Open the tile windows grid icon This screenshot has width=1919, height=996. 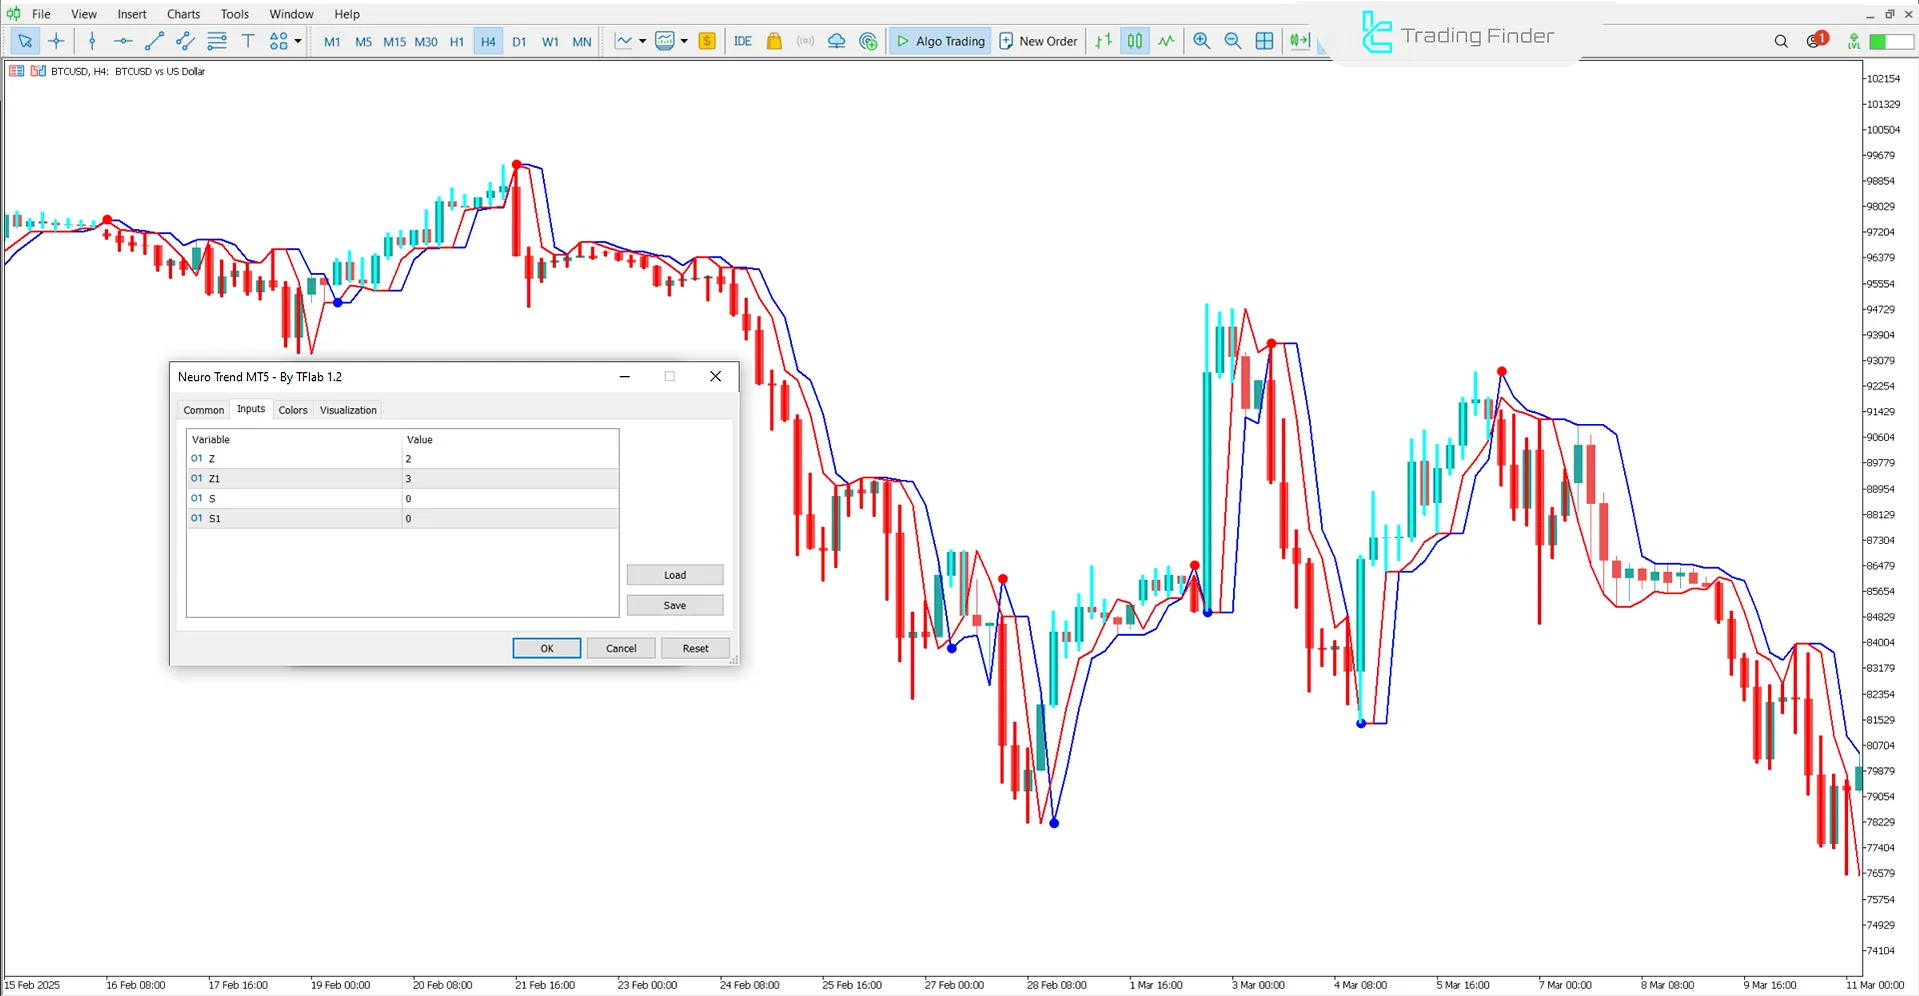pos(1264,41)
